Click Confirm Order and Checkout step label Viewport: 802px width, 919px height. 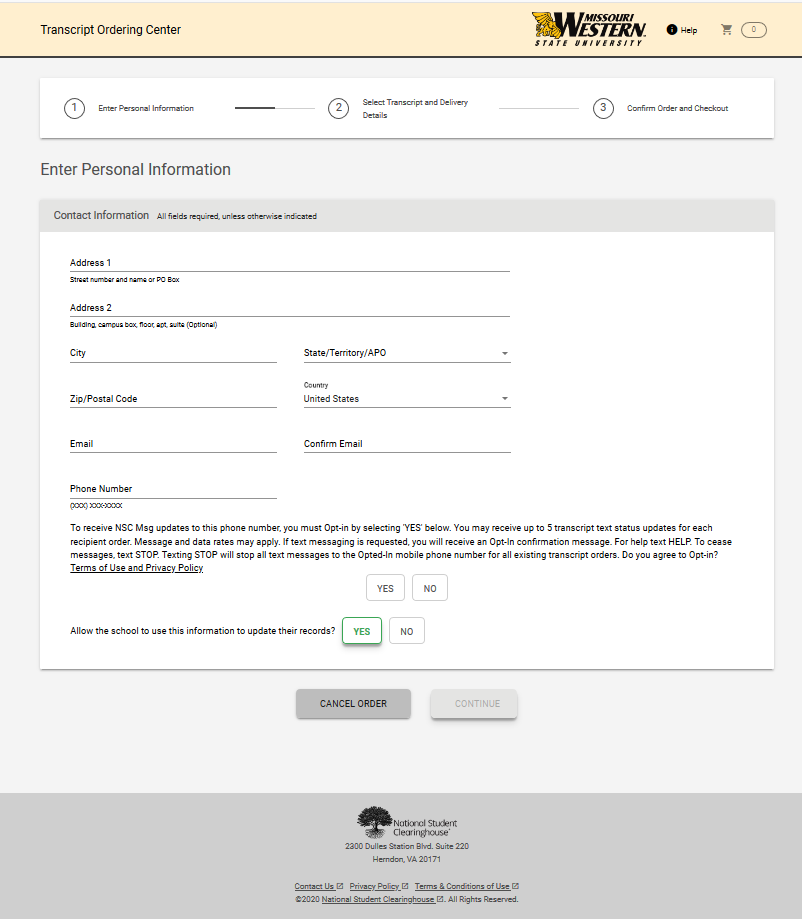pos(677,108)
